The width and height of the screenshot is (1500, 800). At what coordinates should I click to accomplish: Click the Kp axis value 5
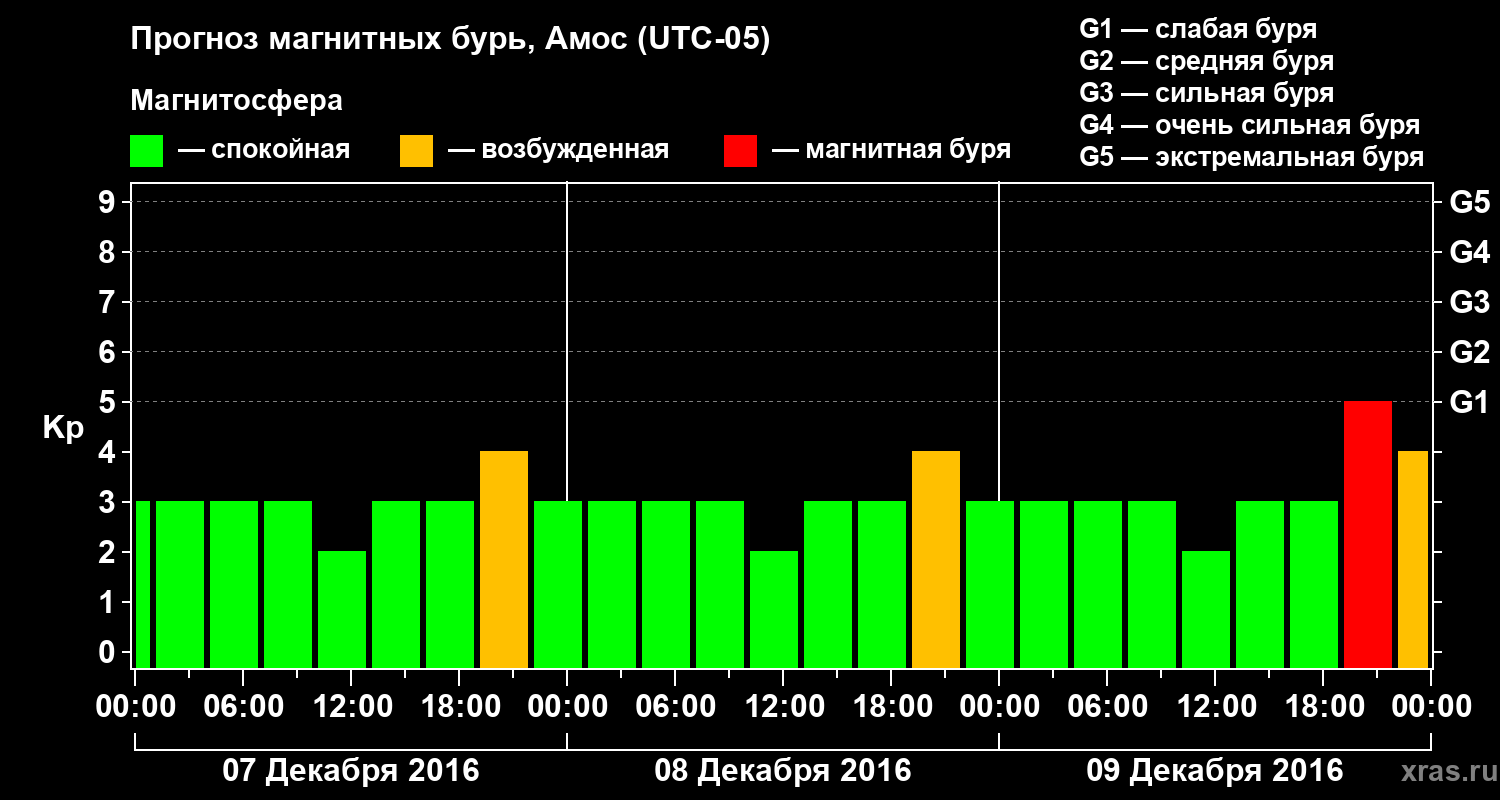tap(109, 402)
